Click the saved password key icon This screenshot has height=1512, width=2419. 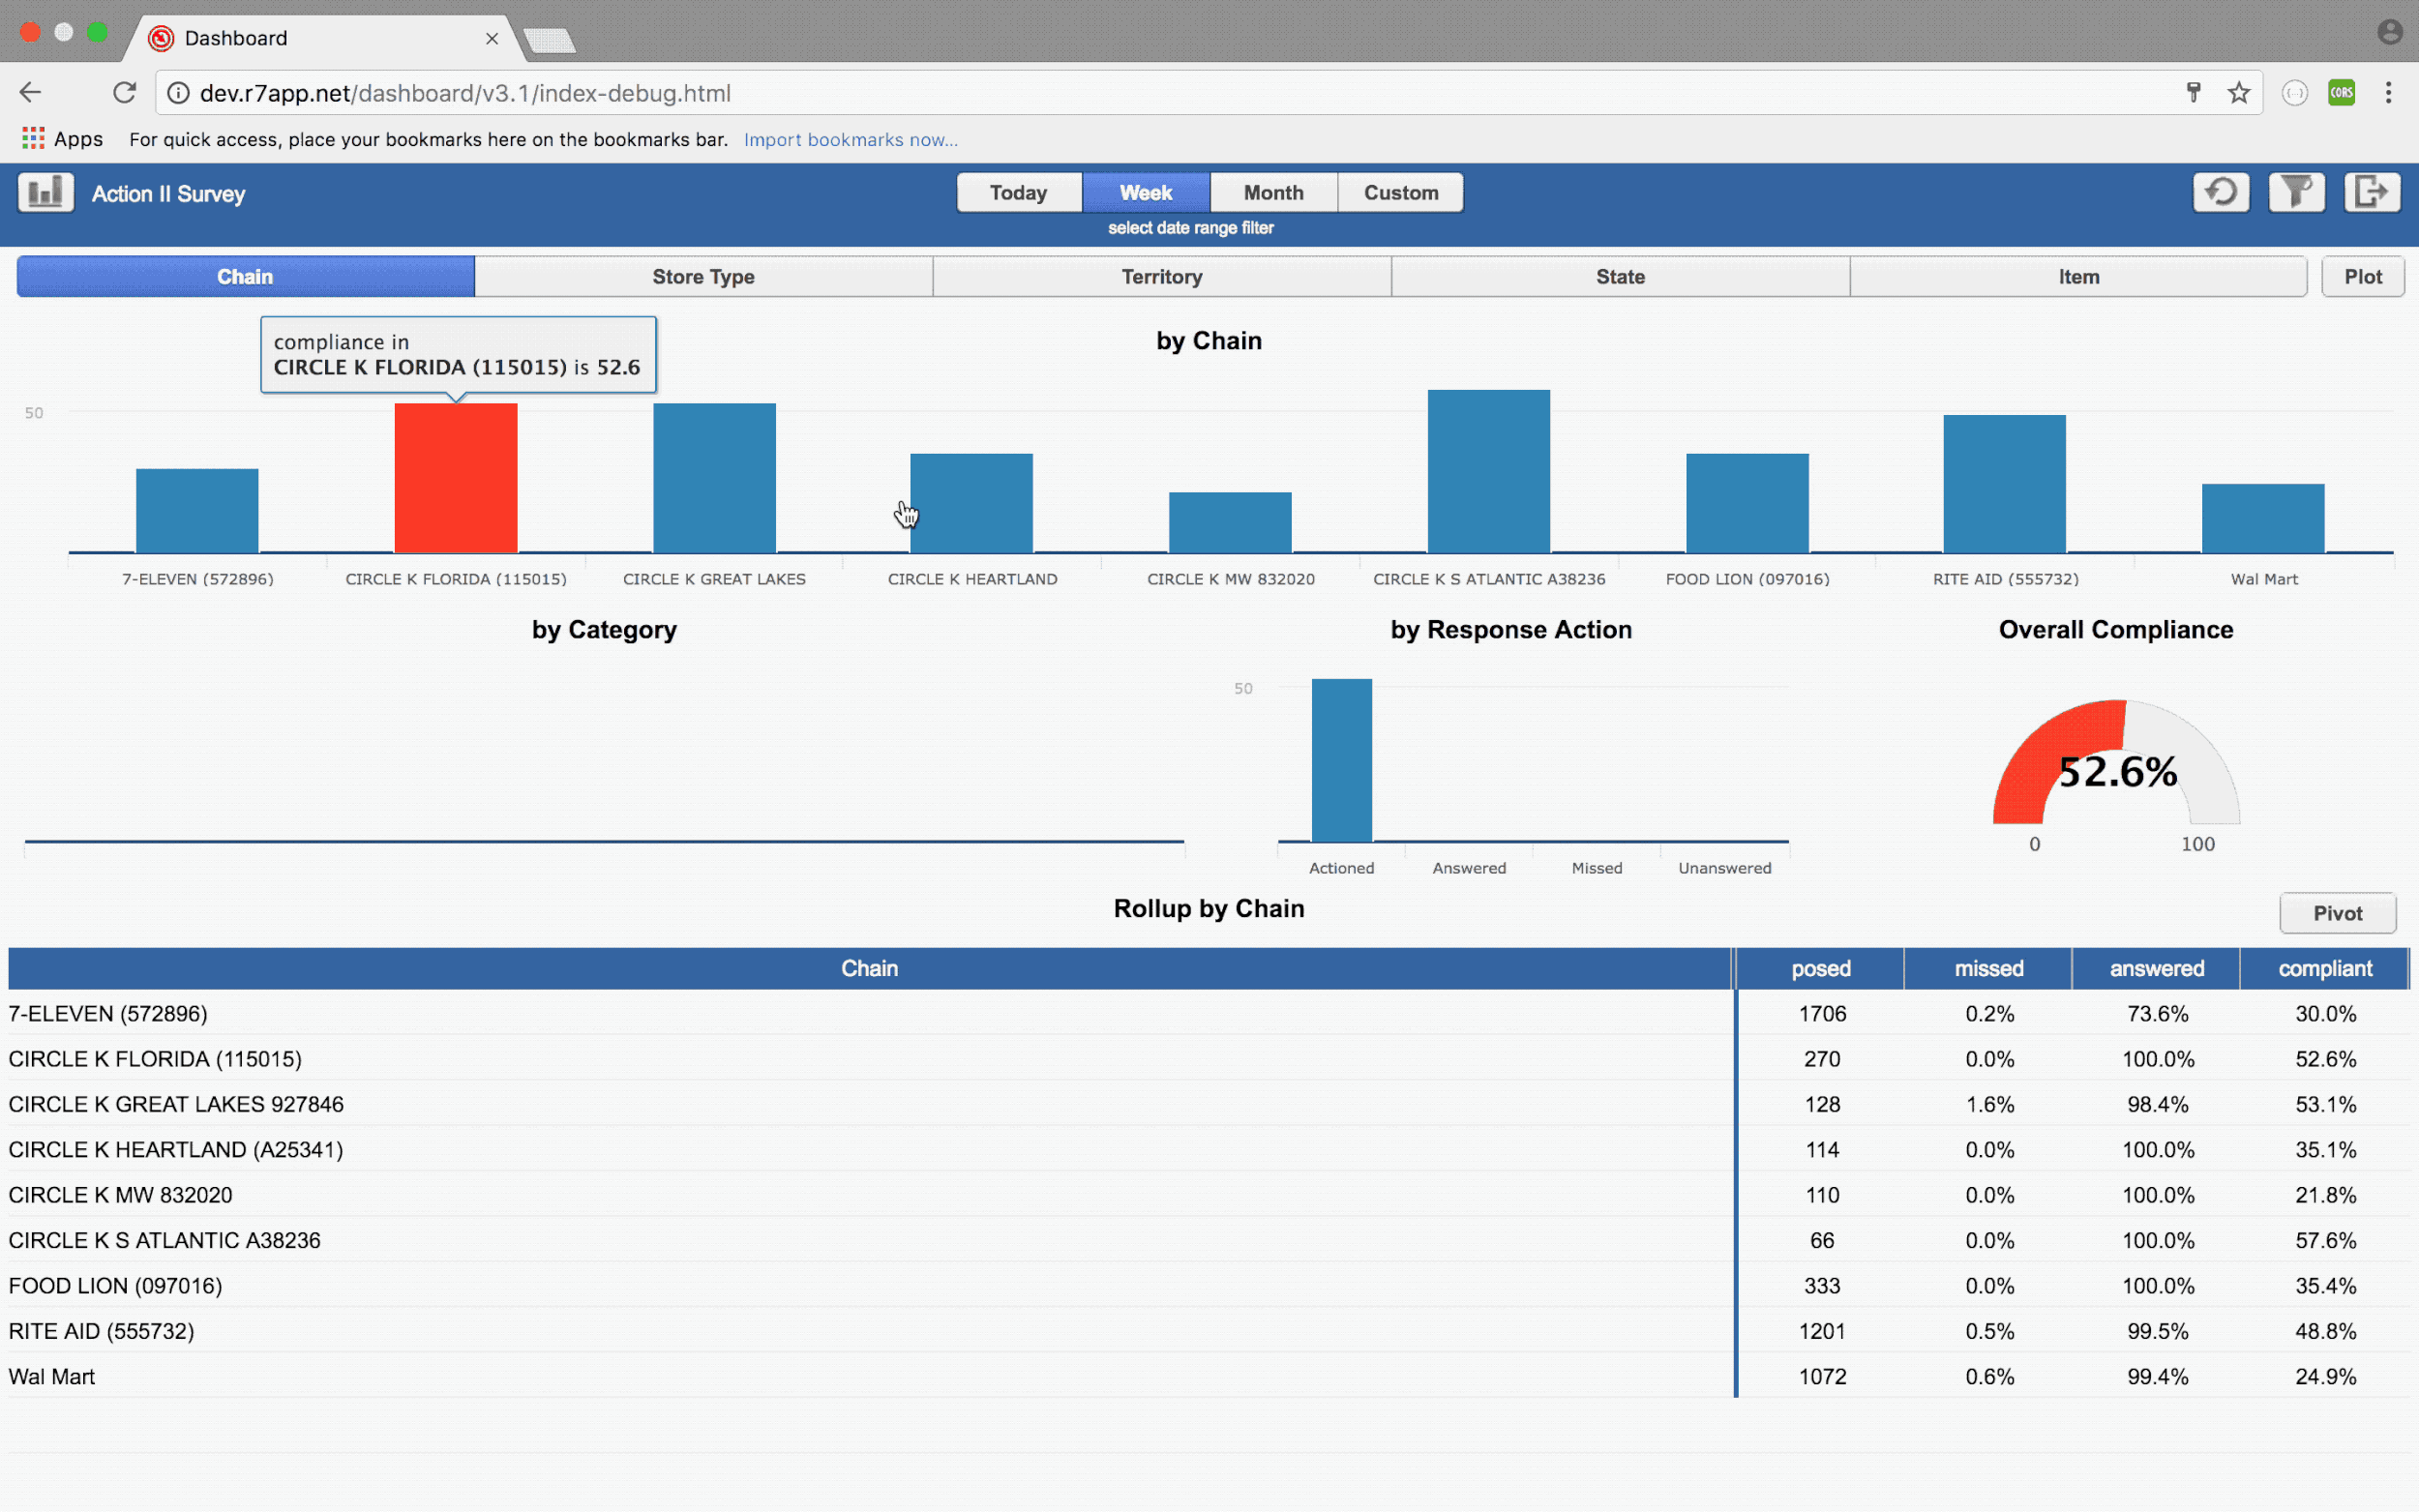[x=2193, y=93]
